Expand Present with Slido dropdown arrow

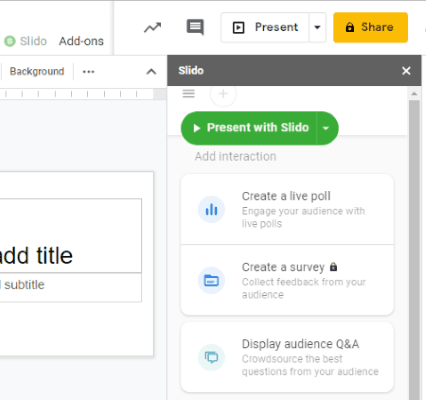(x=326, y=128)
